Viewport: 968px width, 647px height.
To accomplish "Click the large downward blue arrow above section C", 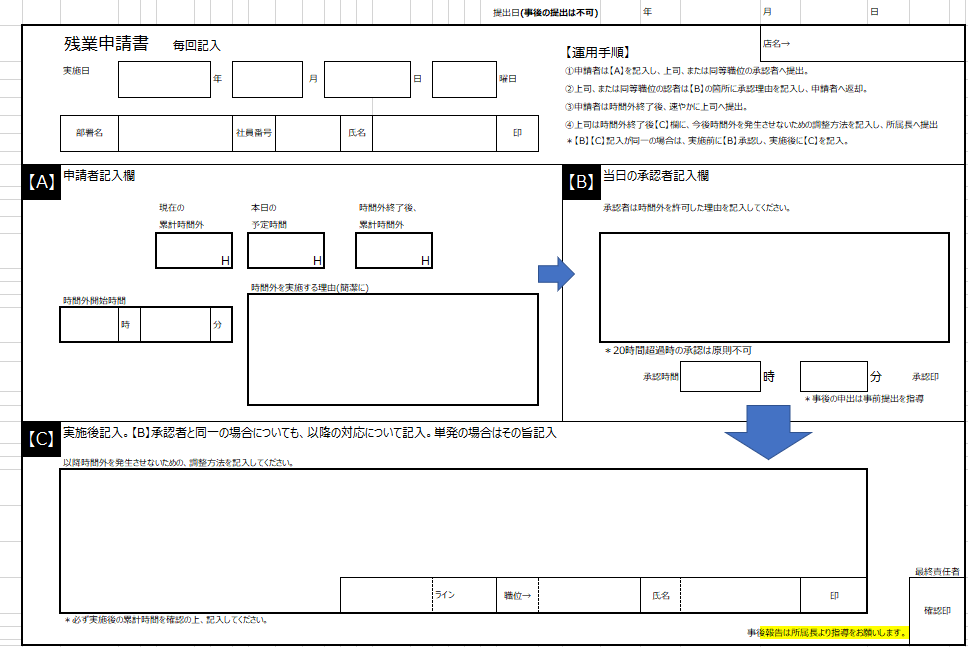I will tap(768, 428).
